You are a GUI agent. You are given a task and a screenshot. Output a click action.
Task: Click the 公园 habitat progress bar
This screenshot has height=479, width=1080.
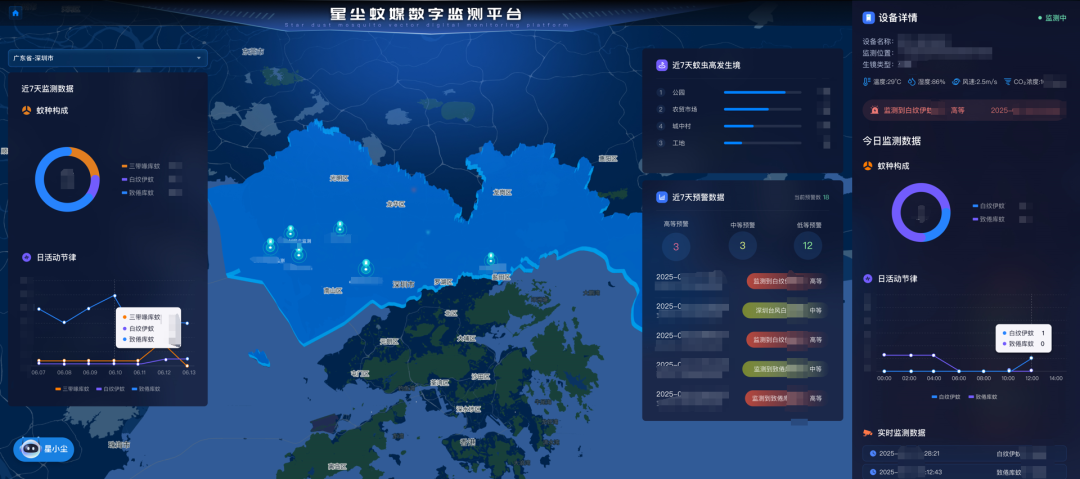762,92
